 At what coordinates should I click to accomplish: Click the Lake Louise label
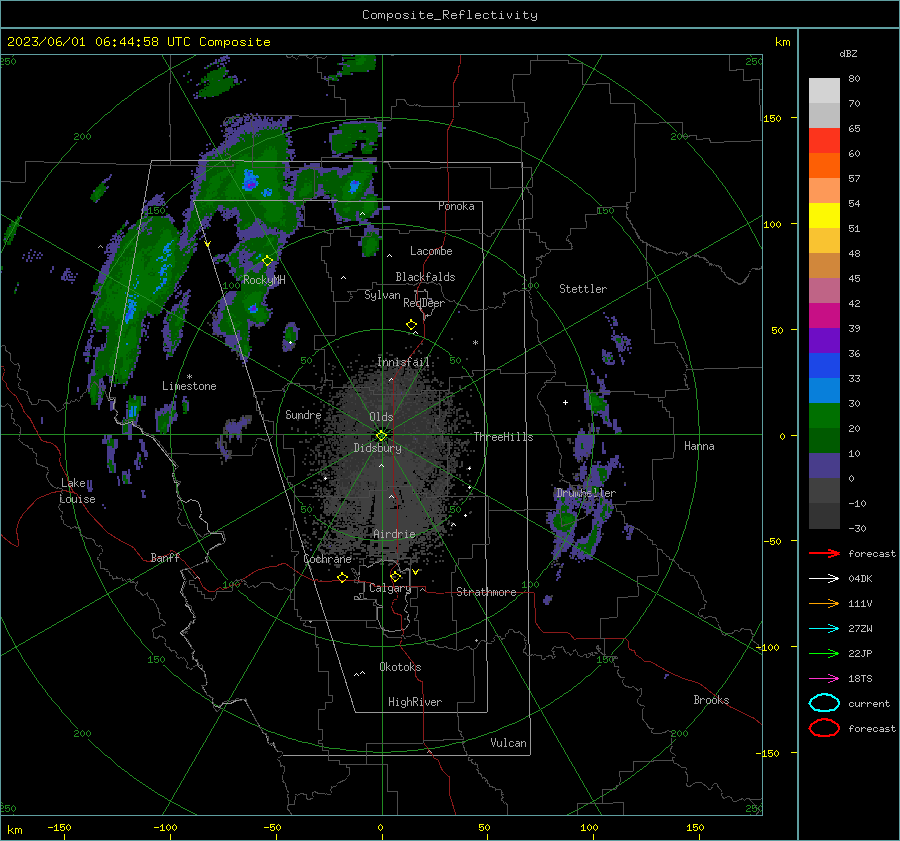coord(78,491)
